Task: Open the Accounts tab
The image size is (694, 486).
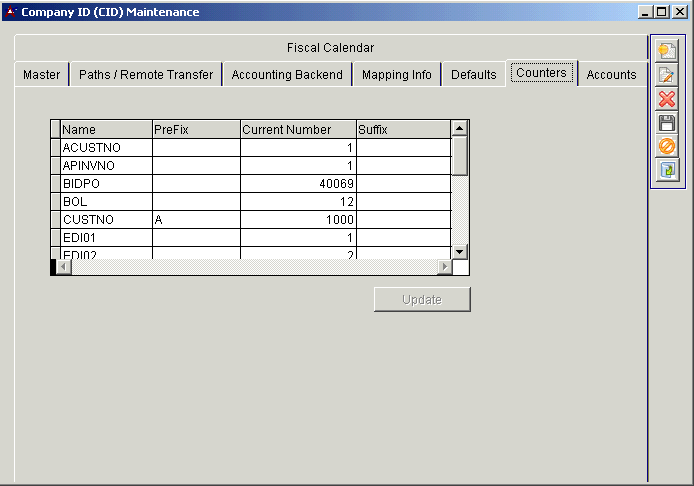Action: tap(611, 75)
